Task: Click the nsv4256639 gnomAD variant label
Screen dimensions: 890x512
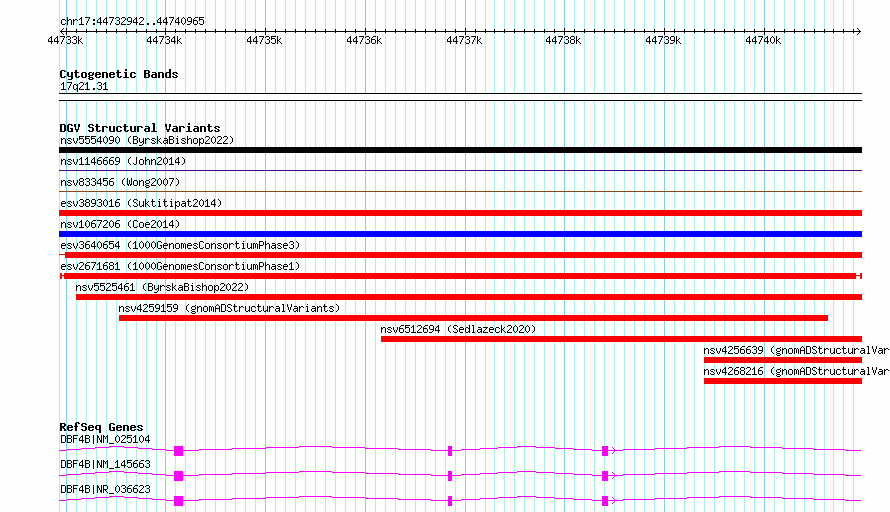Action: [795, 350]
